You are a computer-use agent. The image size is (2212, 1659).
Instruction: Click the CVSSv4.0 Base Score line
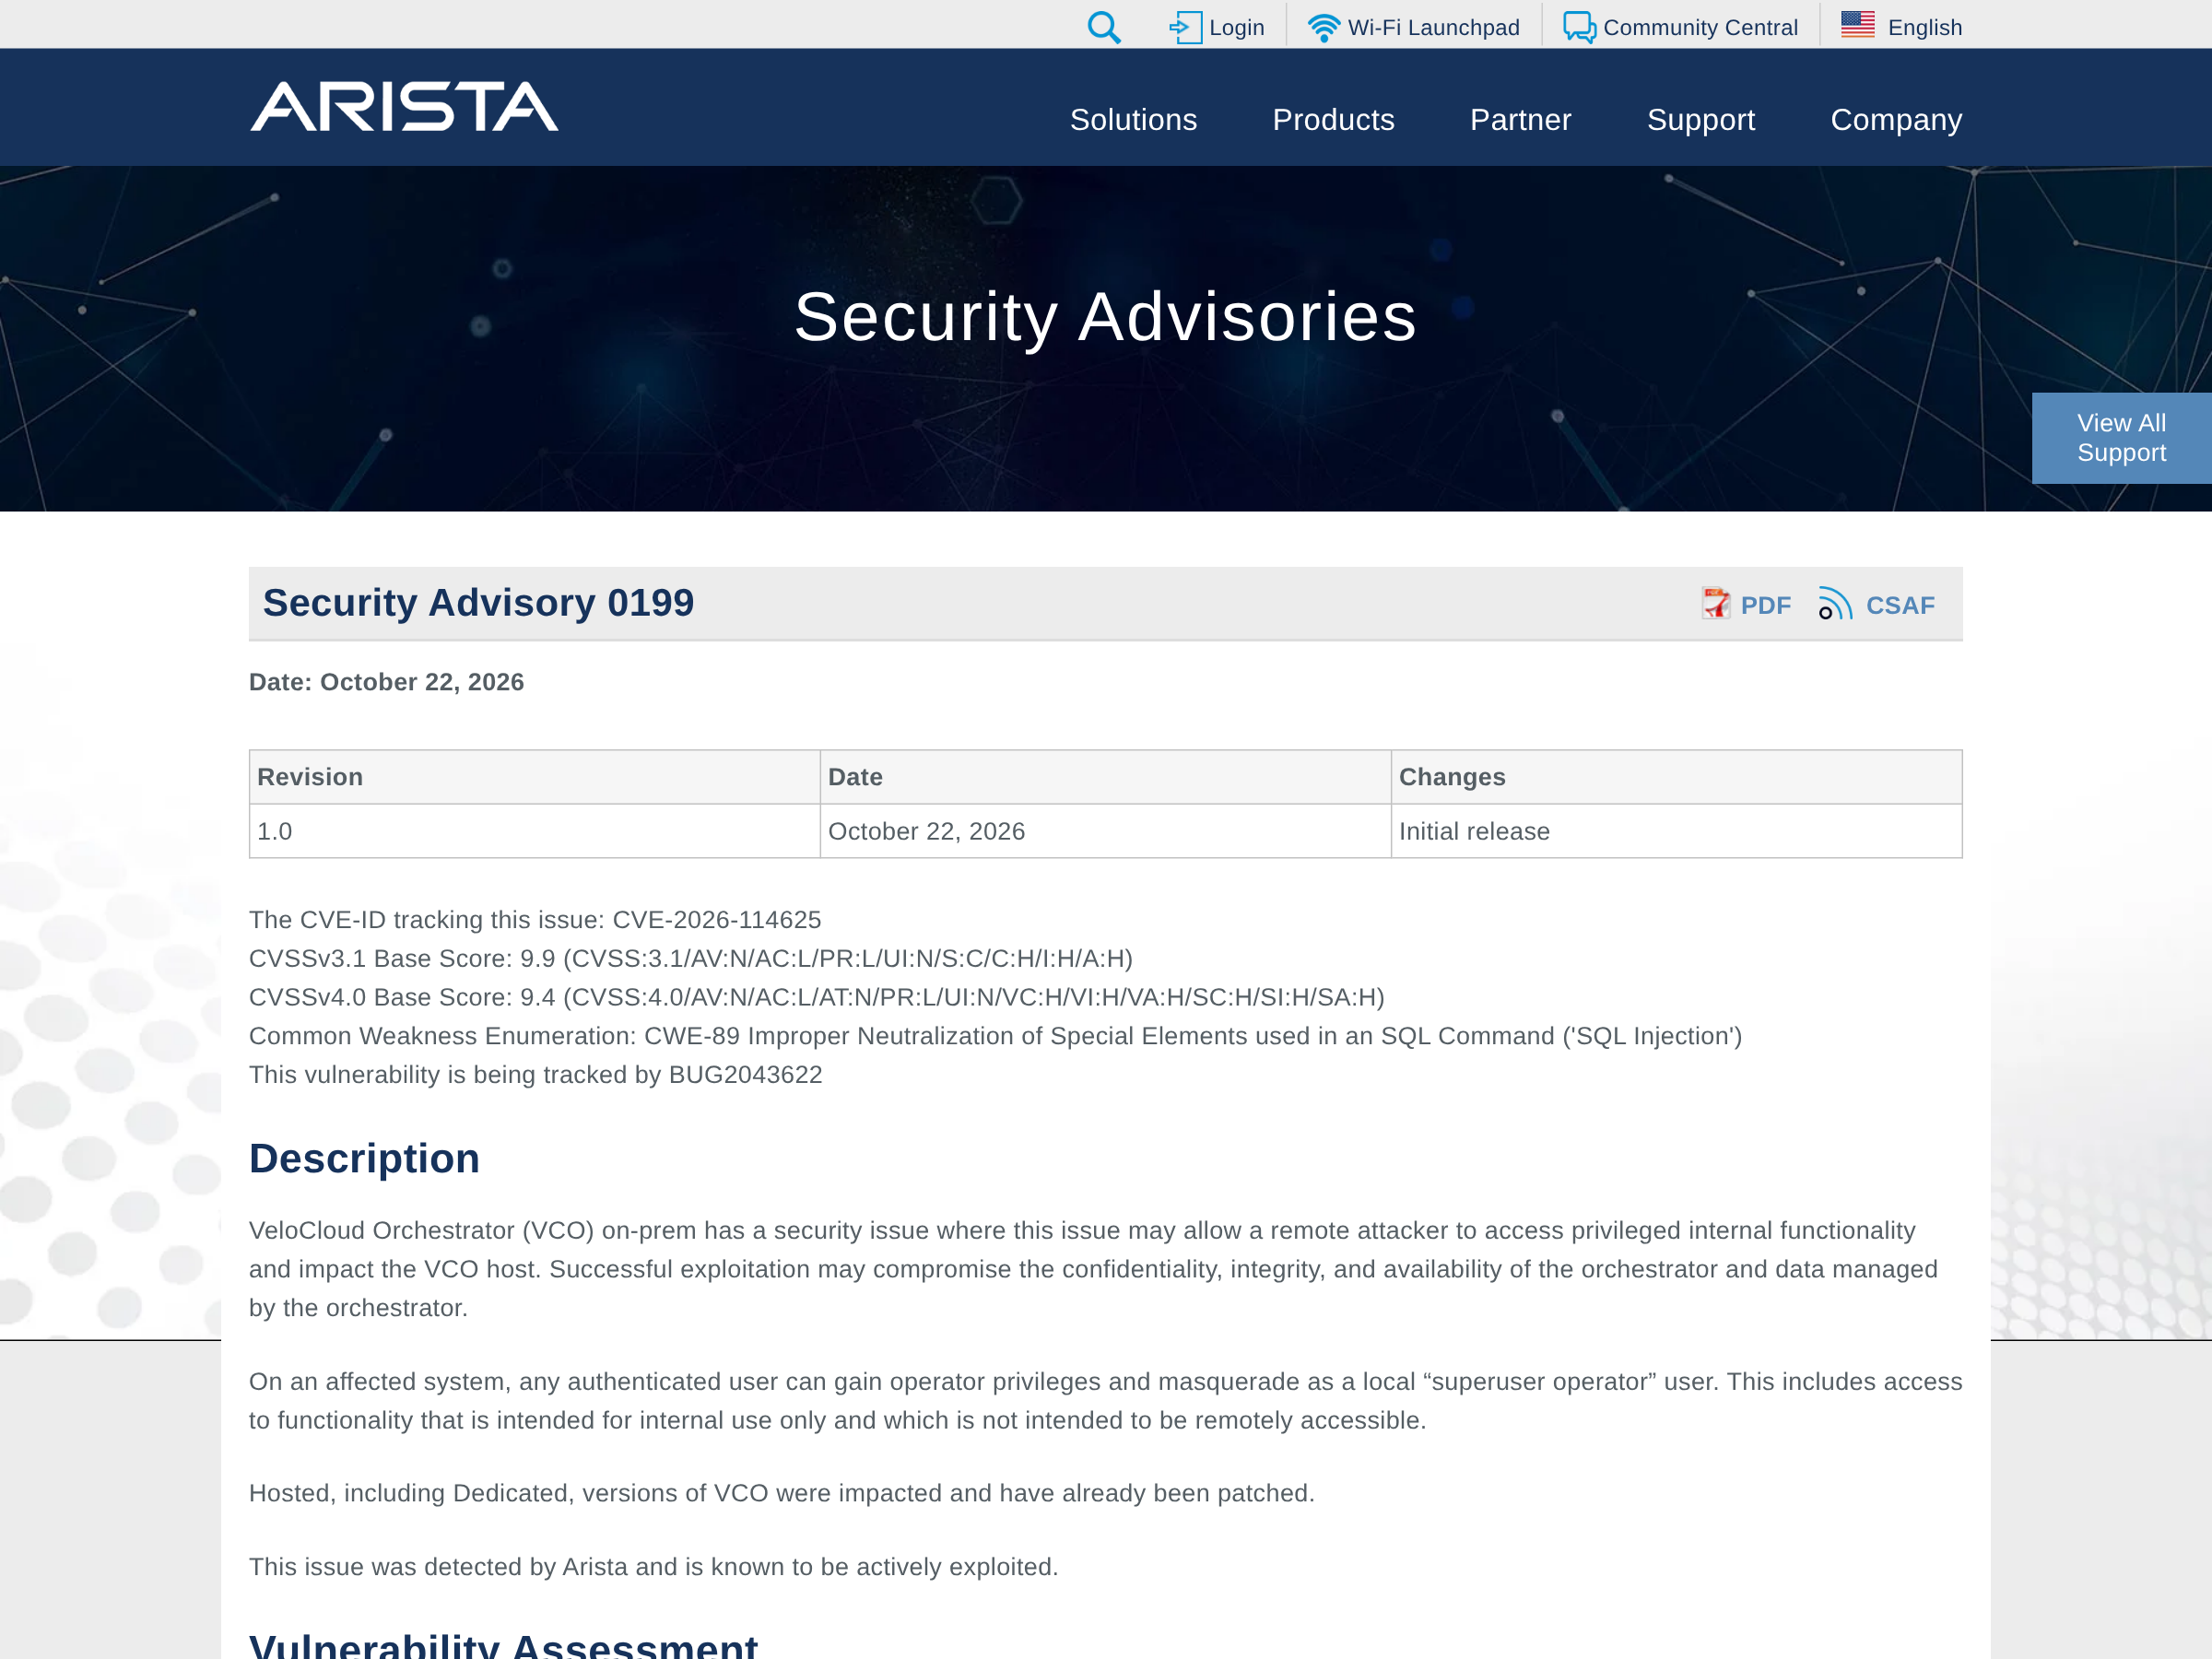click(817, 997)
